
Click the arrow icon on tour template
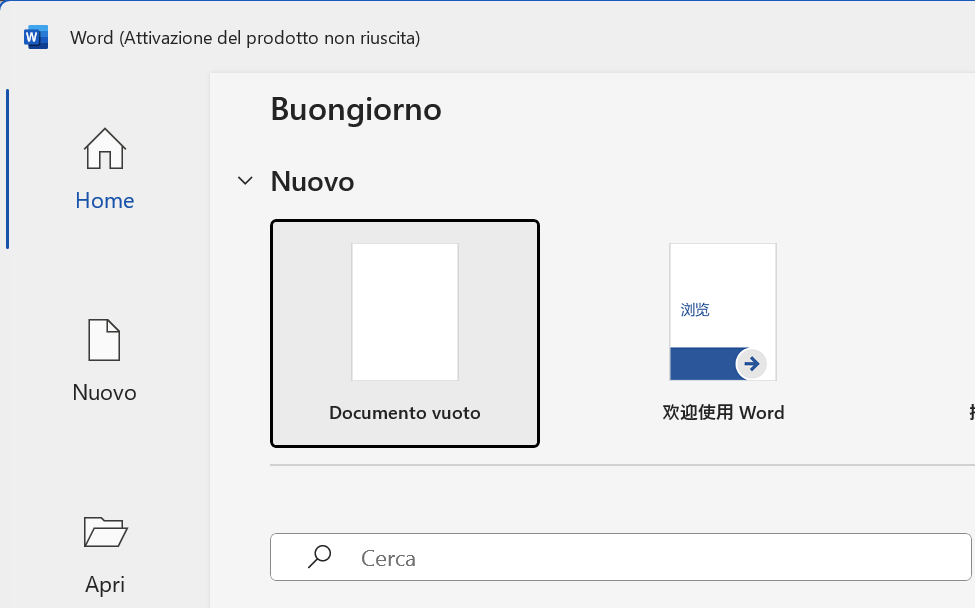click(751, 364)
